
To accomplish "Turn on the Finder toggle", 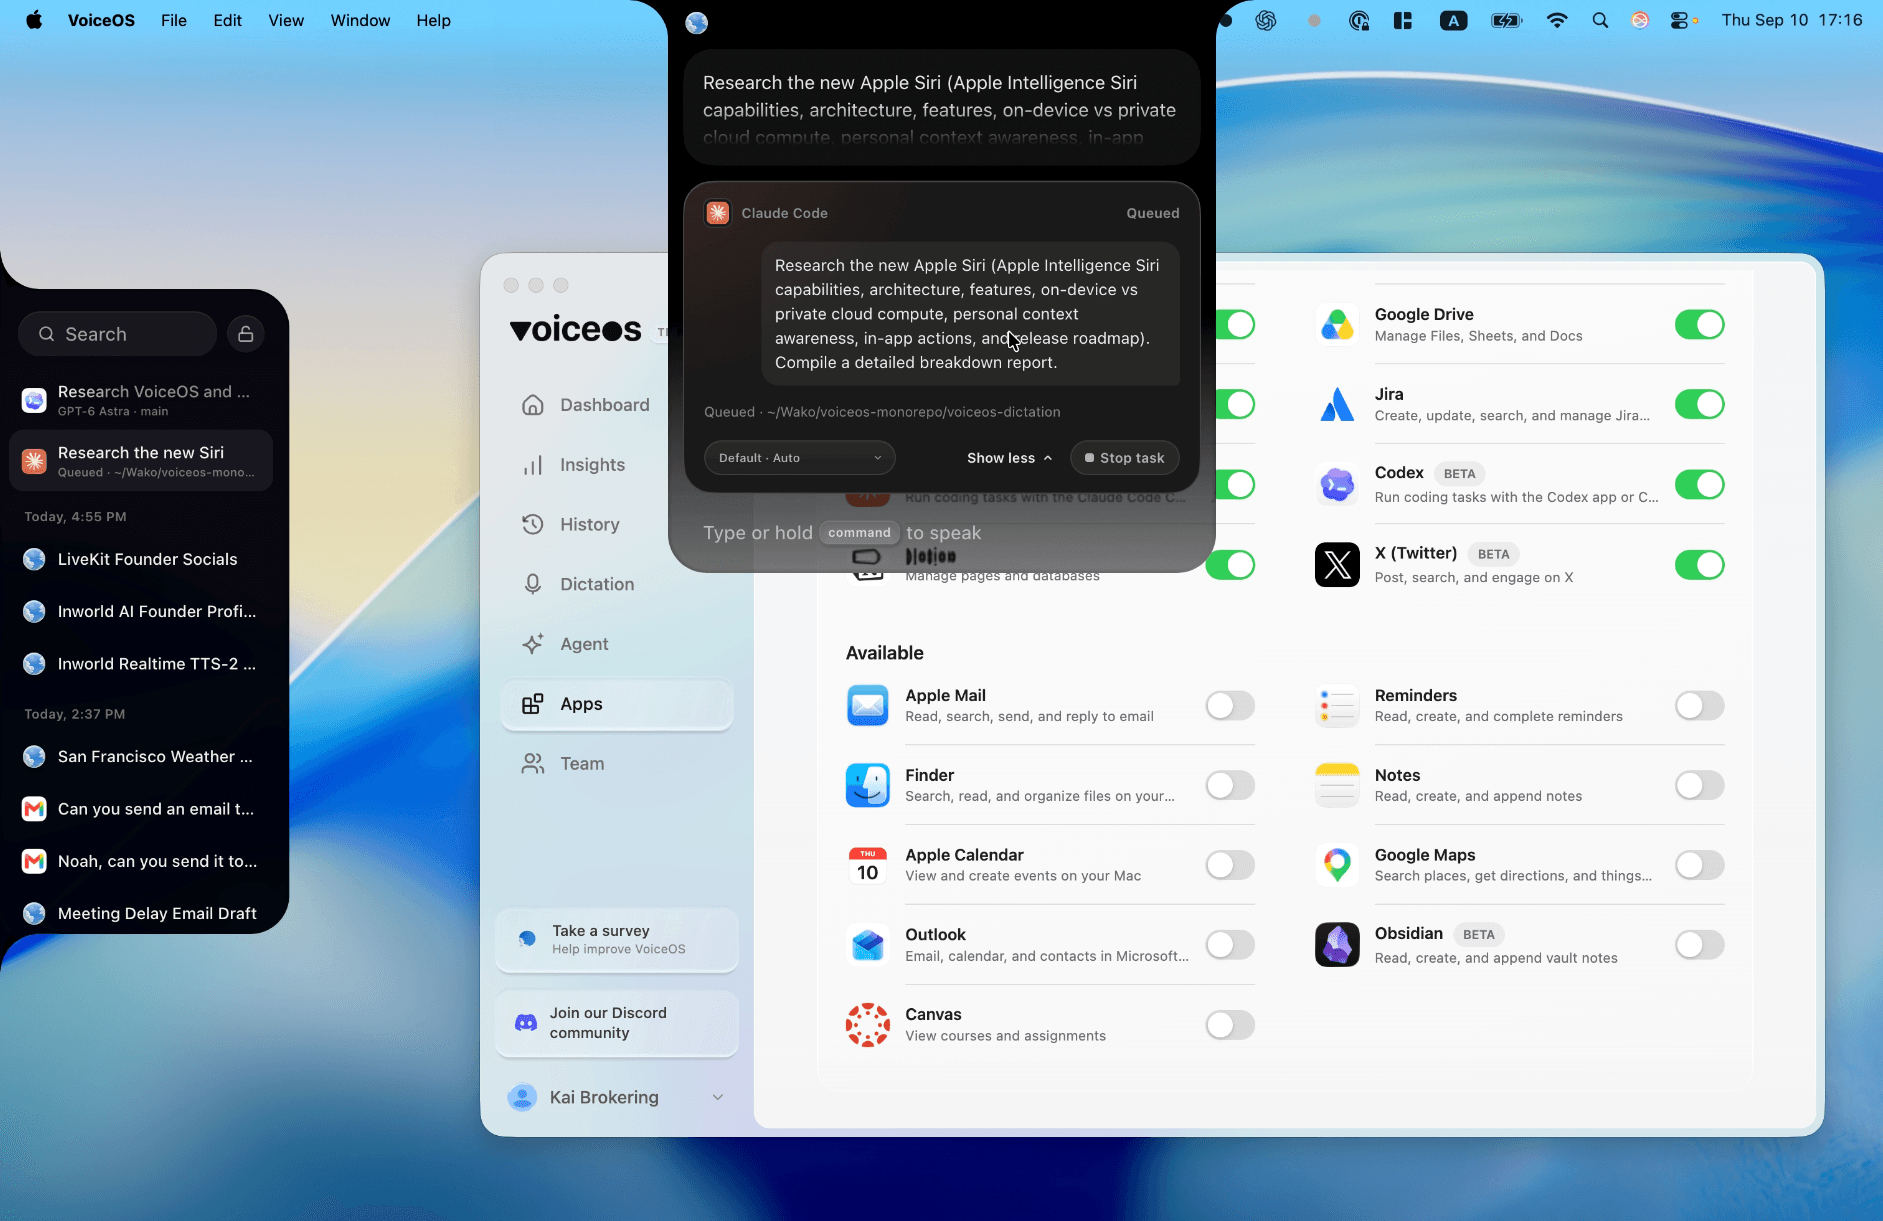I will 1230,785.
